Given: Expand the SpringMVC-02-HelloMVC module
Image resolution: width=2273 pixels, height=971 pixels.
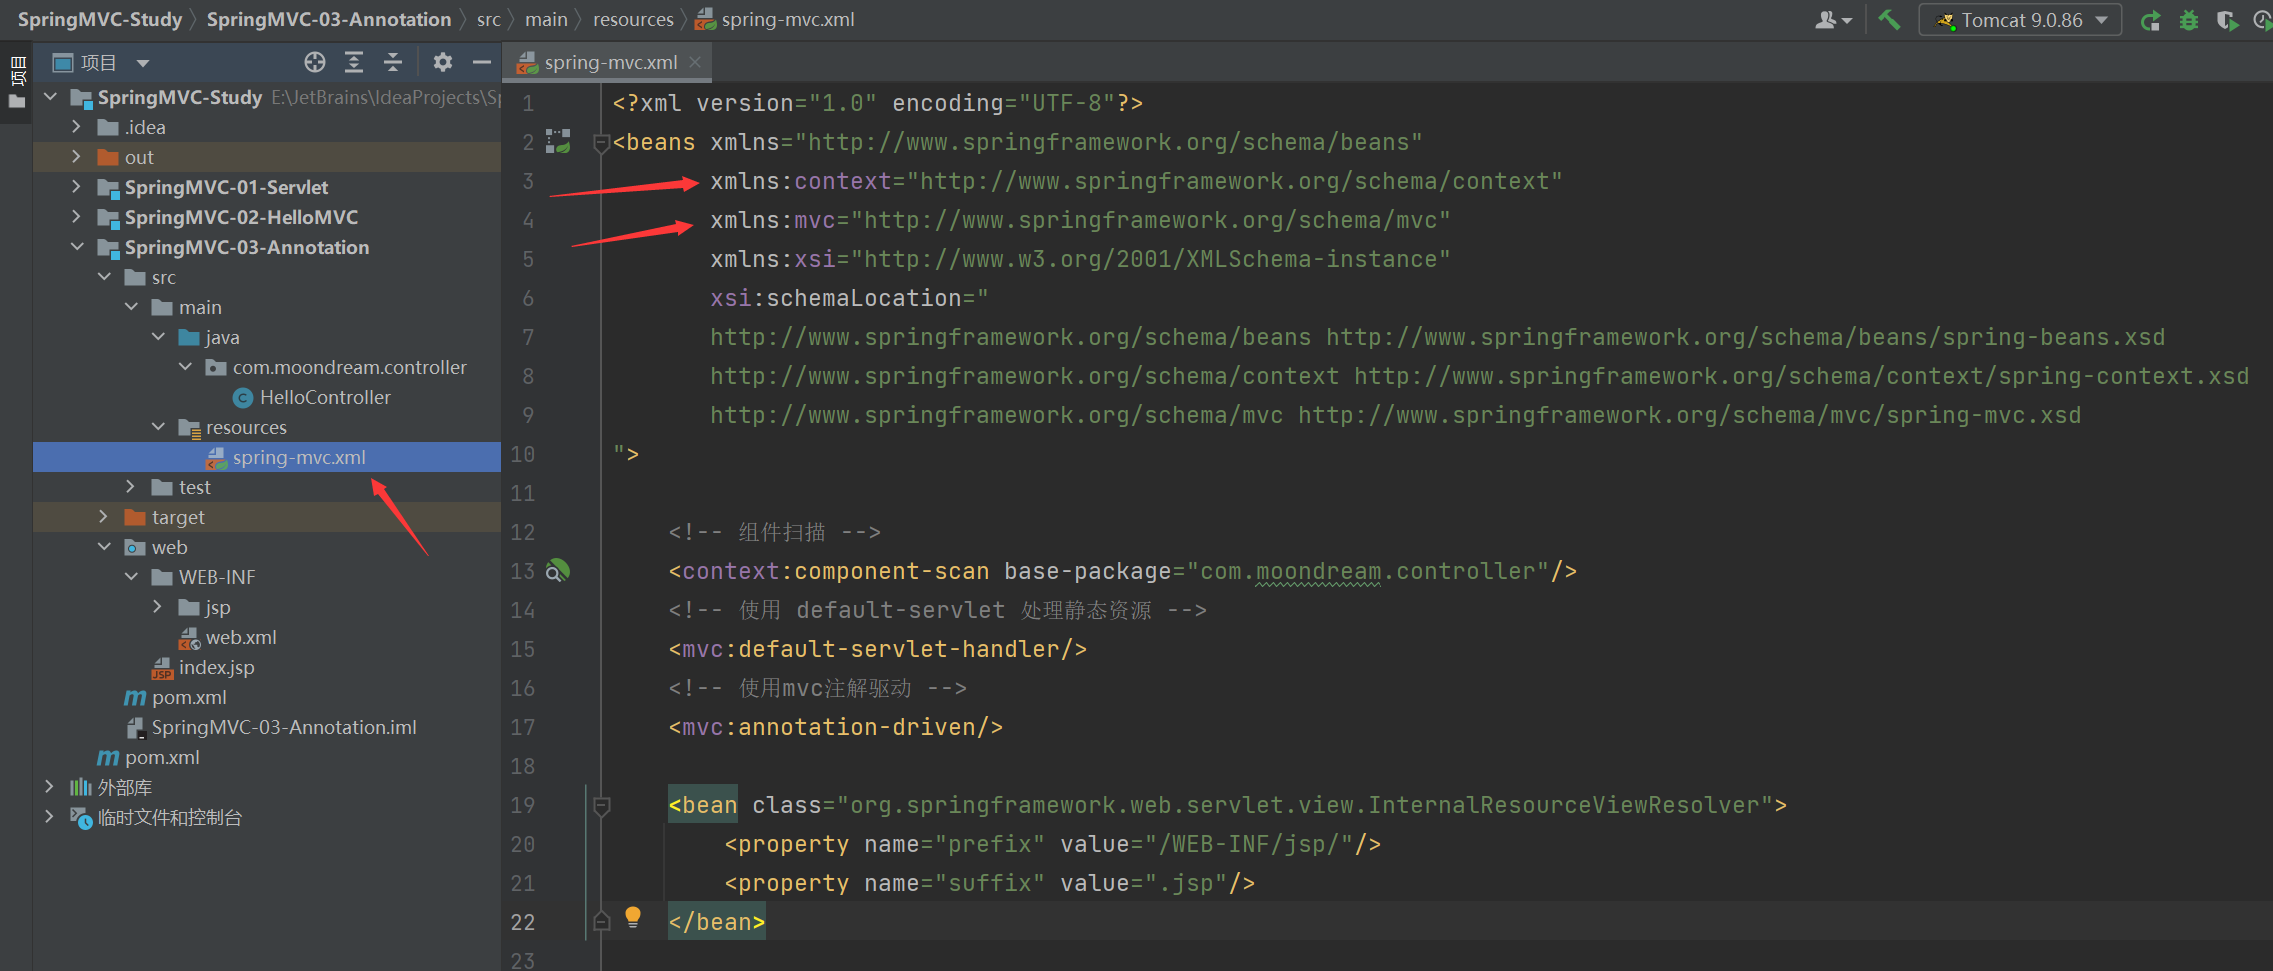Looking at the screenshot, I should (77, 217).
